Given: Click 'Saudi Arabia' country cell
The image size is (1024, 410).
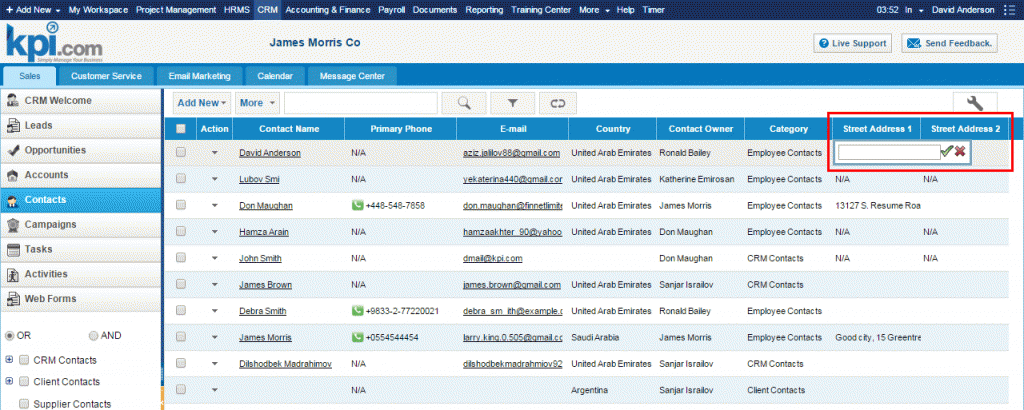Looking at the screenshot, I should click(x=595, y=338).
